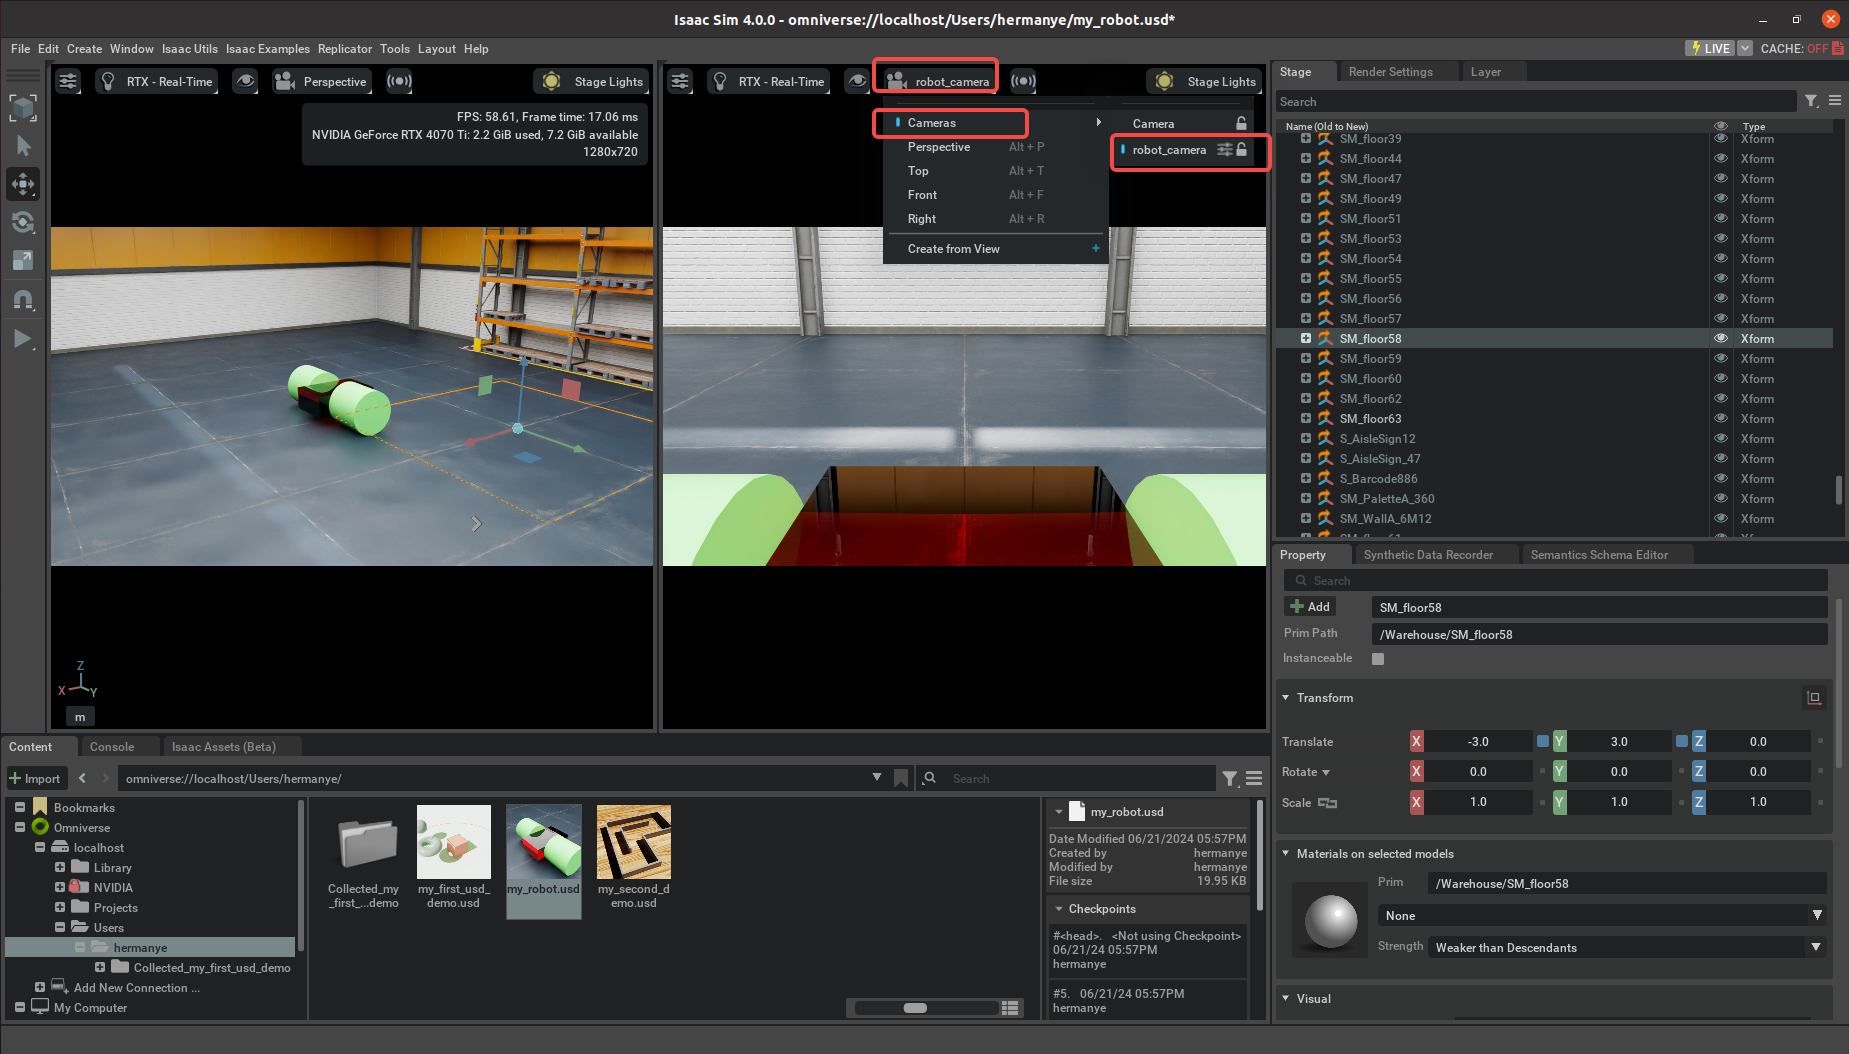The height and width of the screenshot is (1054, 1849).
Task: Open the visibility eye icon in the left viewport toolbar
Action: pos(245,81)
